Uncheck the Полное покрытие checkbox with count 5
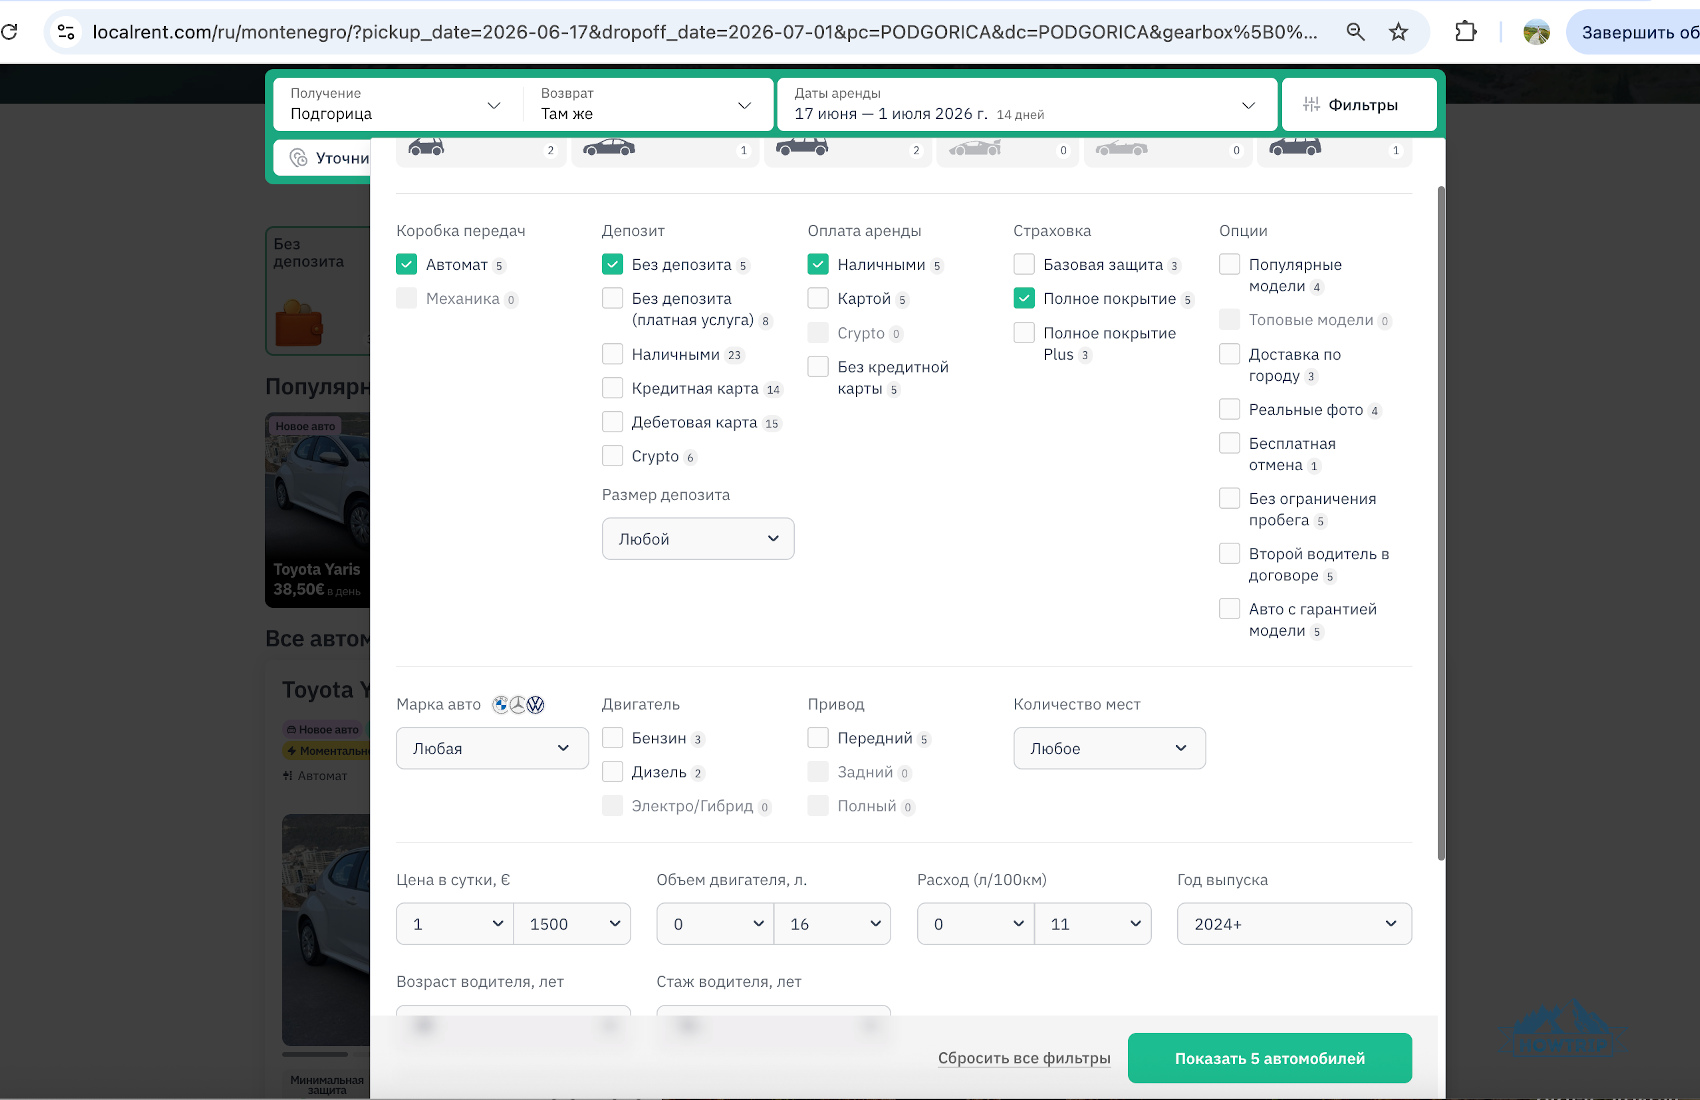The width and height of the screenshot is (1700, 1100). 1024,298
